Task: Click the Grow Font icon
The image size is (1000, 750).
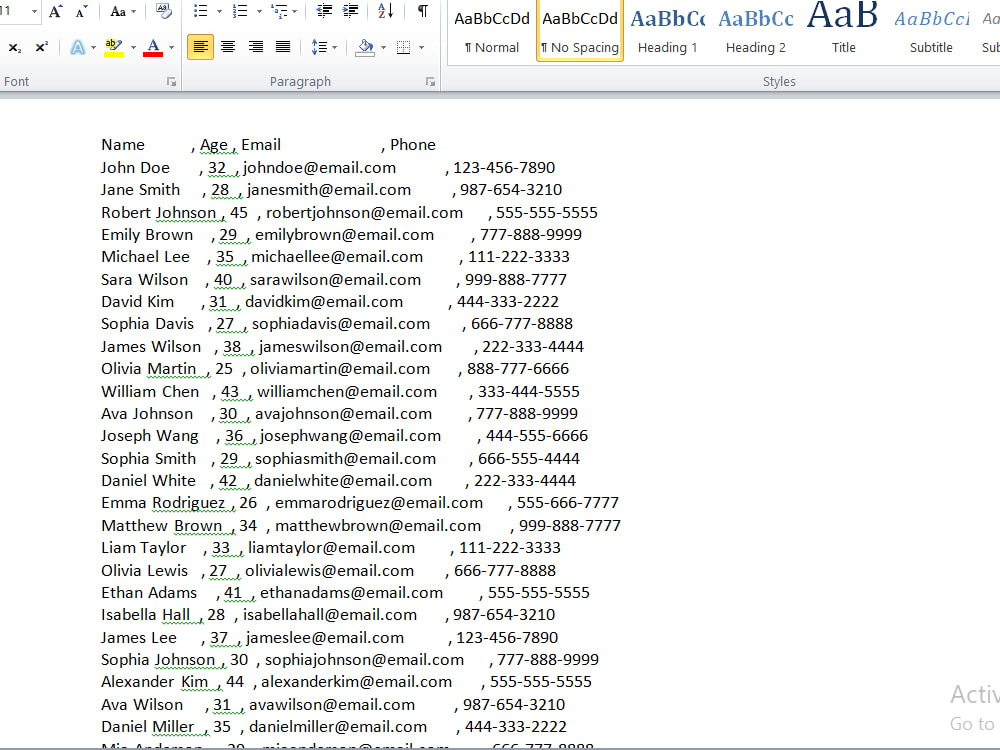Action: pyautogui.click(x=56, y=11)
